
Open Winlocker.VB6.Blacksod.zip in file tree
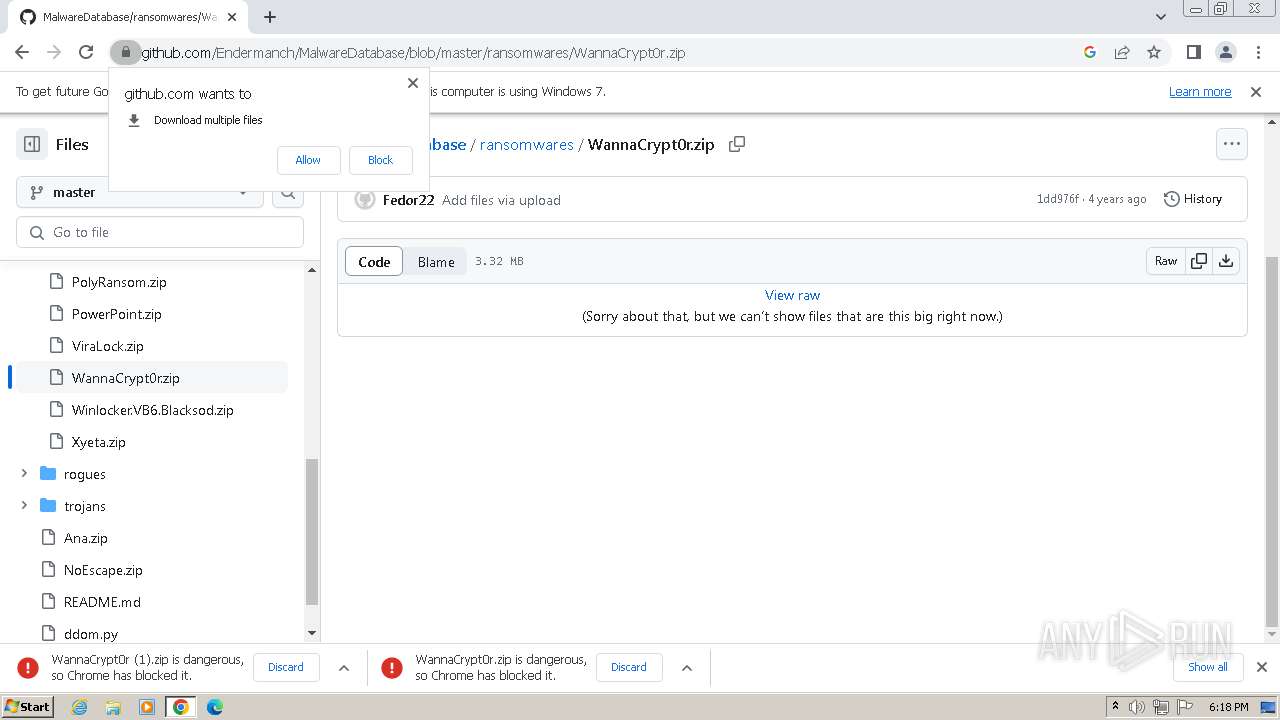click(152, 410)
